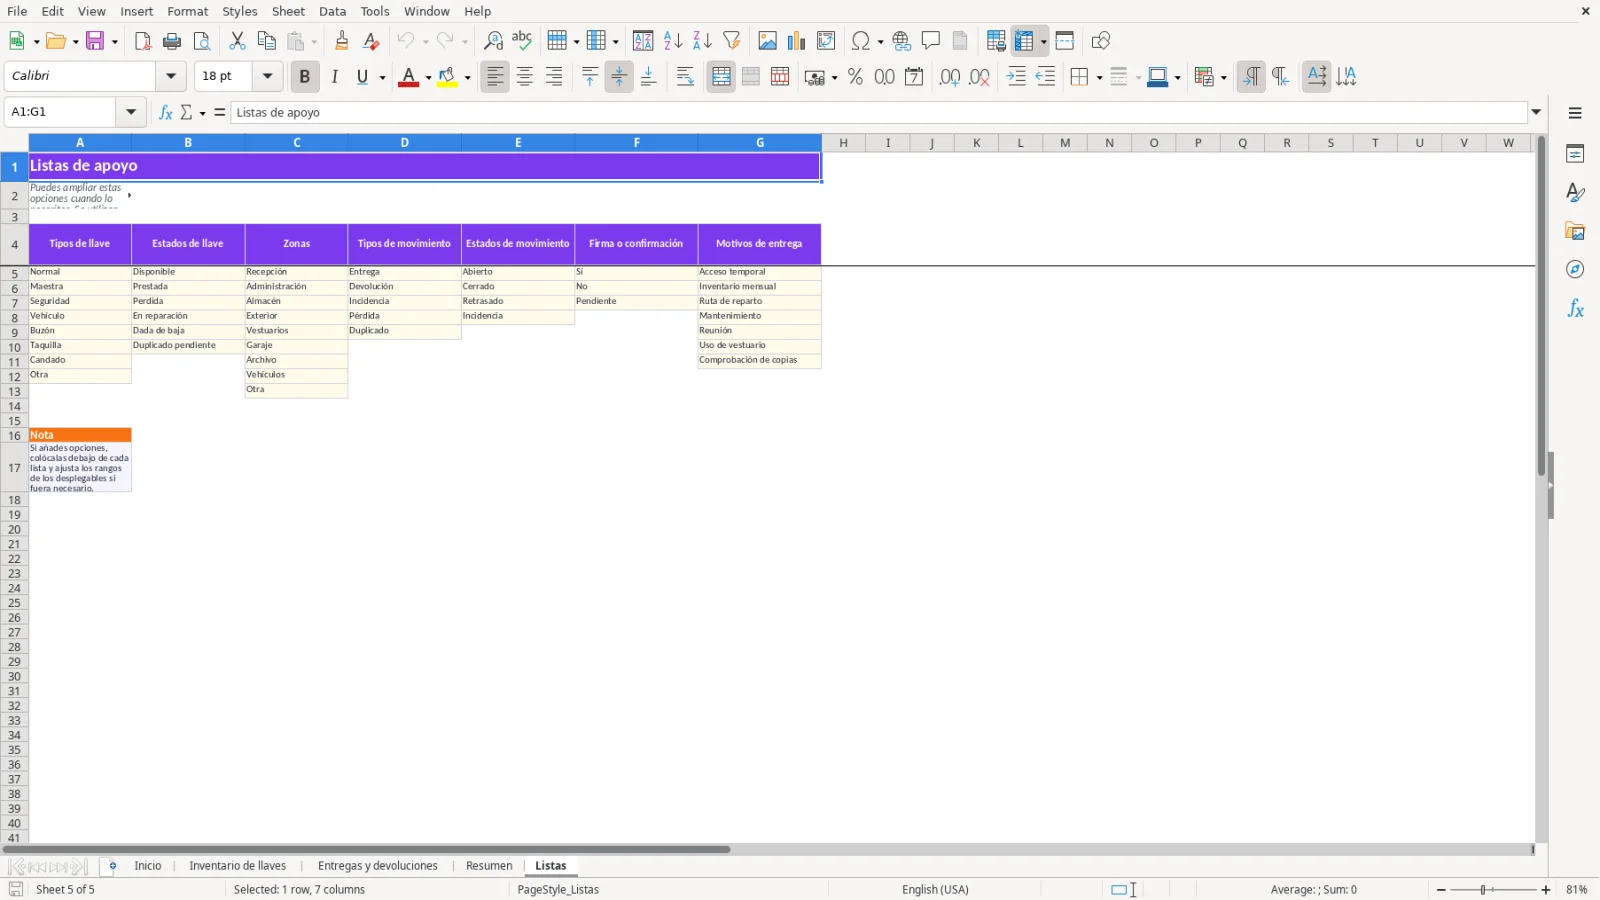Select row 10 header
1600x900 pixels.
(x=14, y=348)
